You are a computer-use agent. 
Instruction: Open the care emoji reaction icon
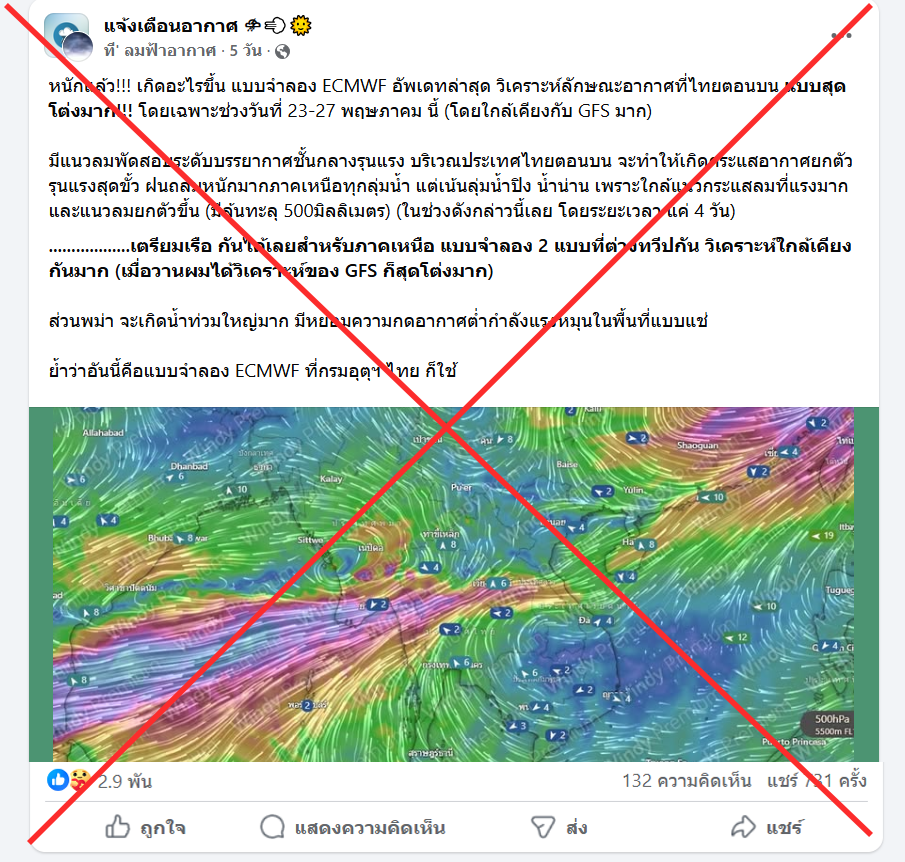(80, 781)
